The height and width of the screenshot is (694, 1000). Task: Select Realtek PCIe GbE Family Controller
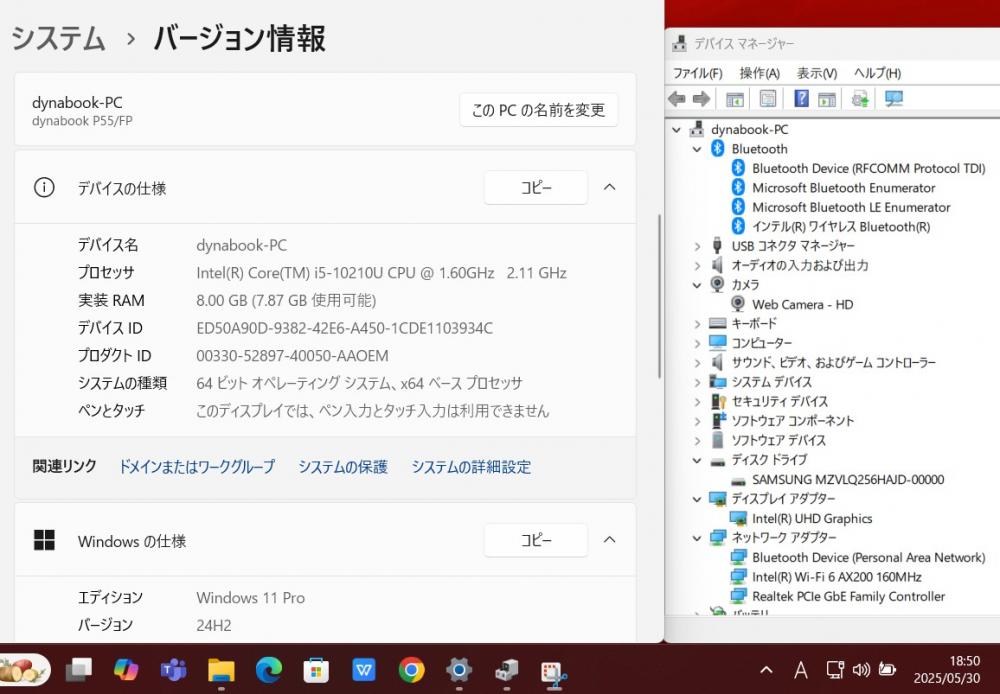click(x=848, y=596)
